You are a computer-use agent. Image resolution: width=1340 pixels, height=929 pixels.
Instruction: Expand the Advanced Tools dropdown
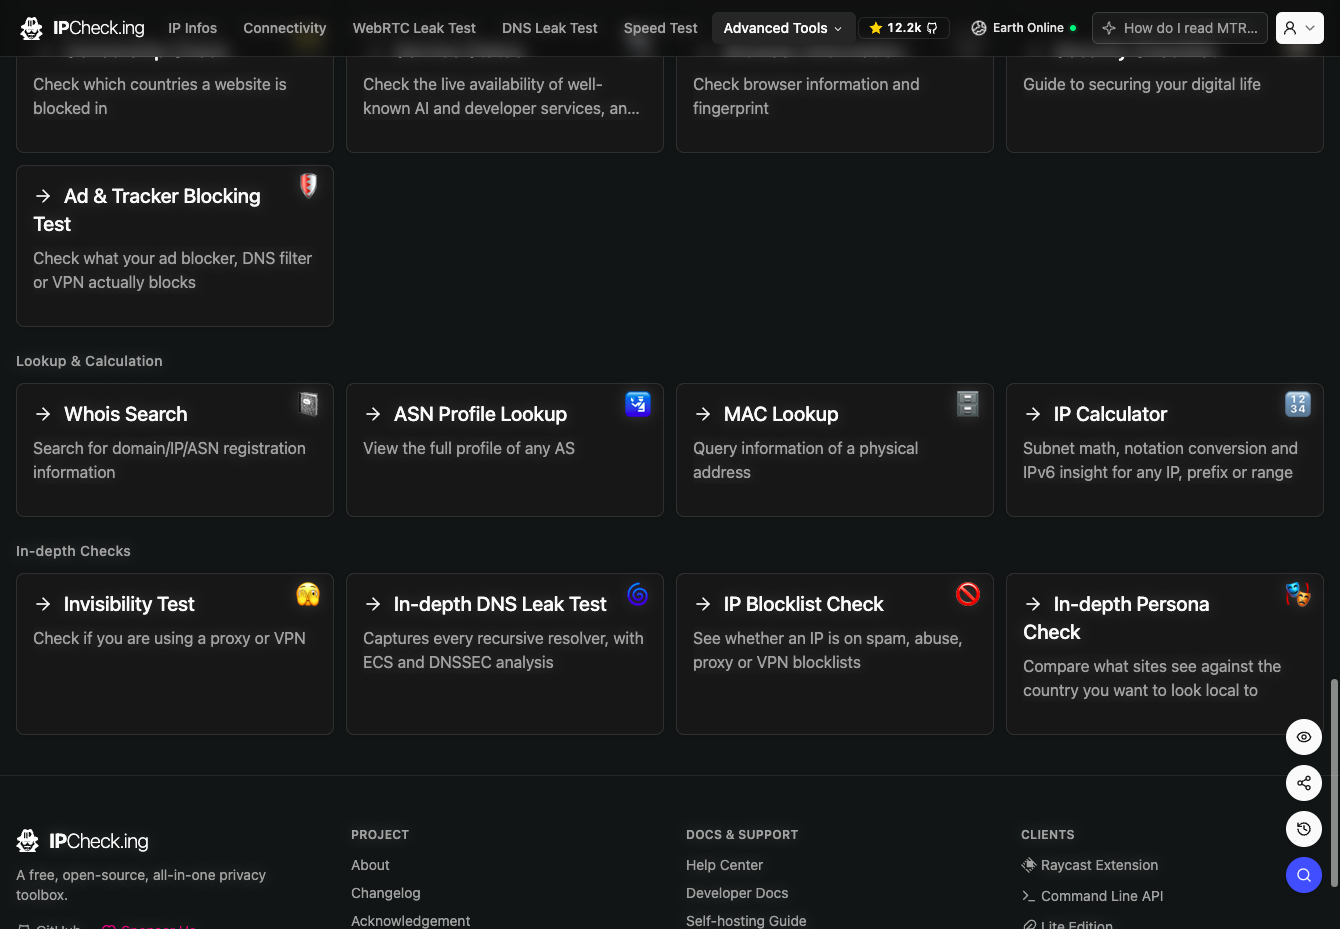pyautogui.click(x=783, y=28)
